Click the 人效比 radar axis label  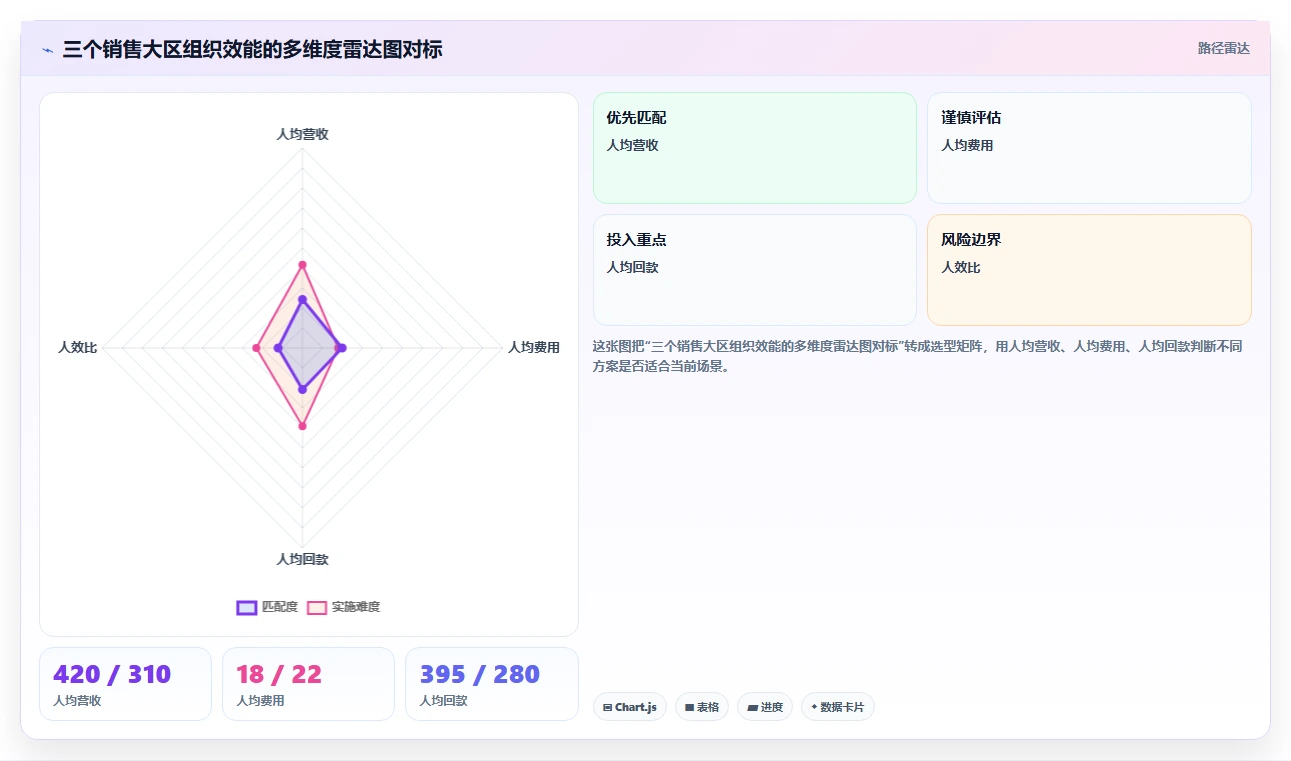click(78, 347)
